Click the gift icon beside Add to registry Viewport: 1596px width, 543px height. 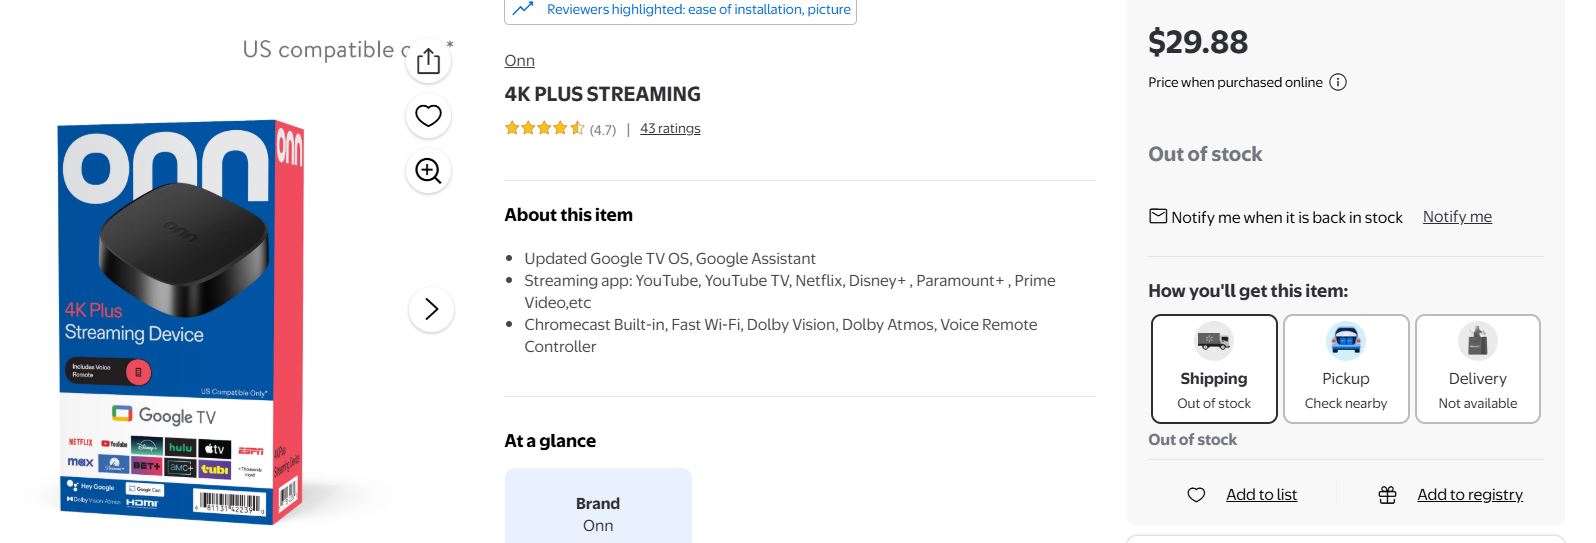coord(1387,494)
